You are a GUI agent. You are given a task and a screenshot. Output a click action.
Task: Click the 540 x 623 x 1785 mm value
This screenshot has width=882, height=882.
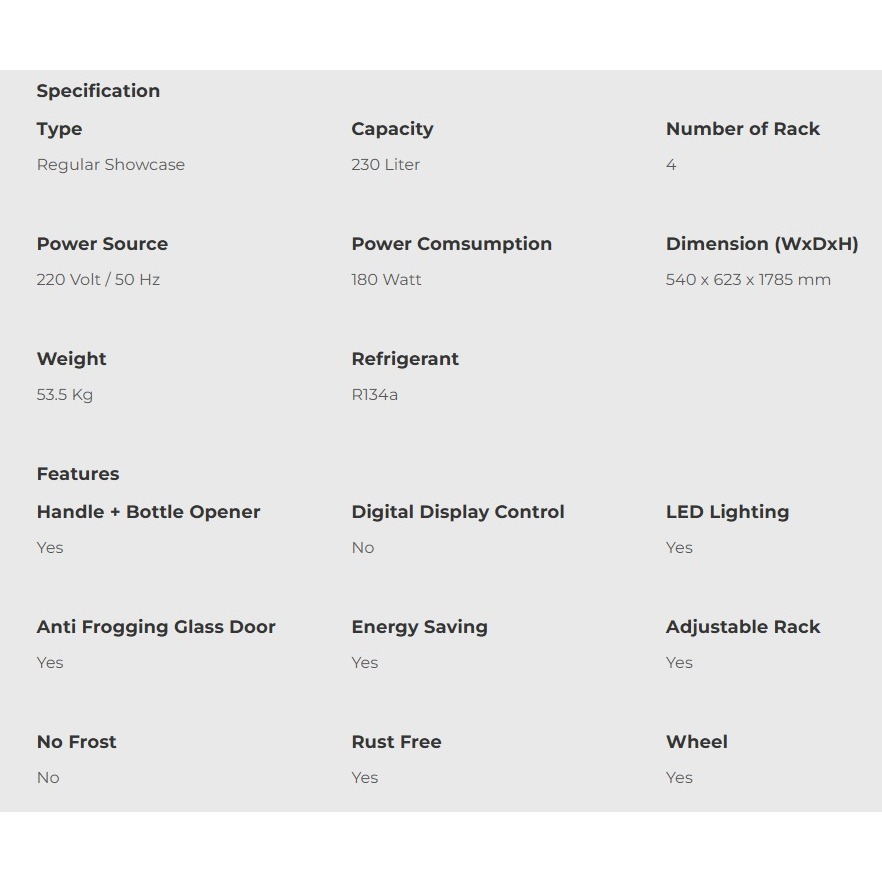(748, 280)
